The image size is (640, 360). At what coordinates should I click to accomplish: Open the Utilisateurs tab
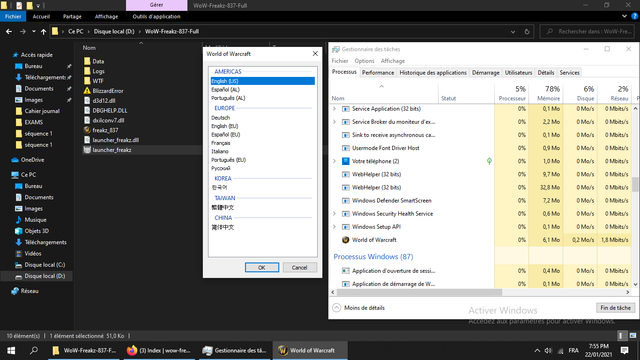pyautogui.click(x=518, y=73)
